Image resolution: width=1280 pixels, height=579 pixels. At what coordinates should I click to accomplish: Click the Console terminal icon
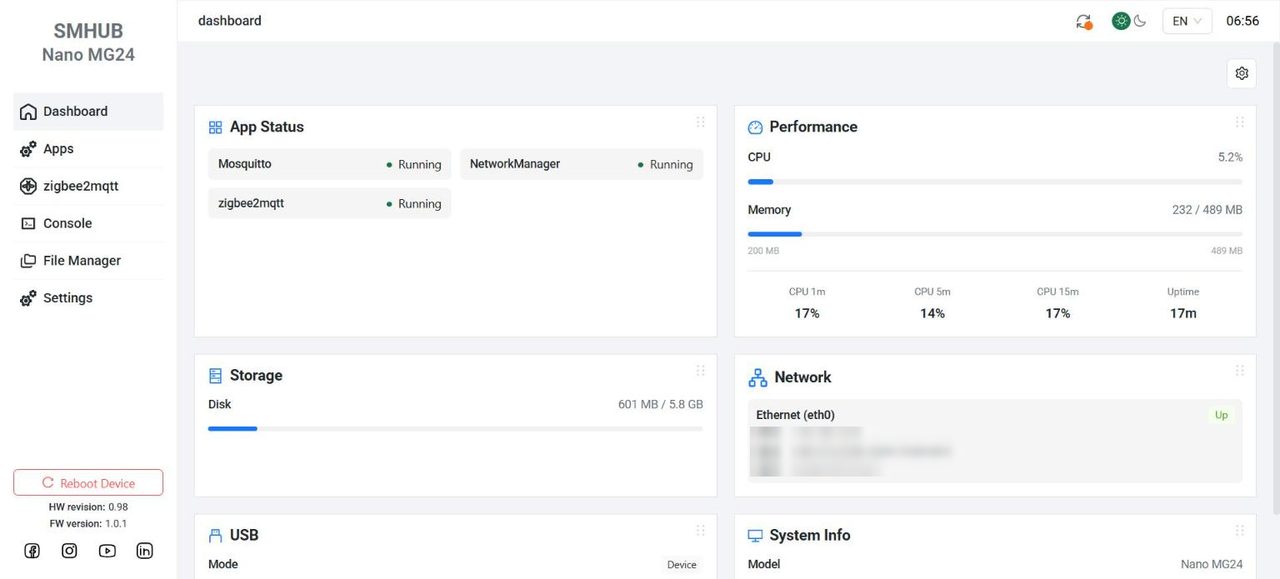(x=28, y=224)
